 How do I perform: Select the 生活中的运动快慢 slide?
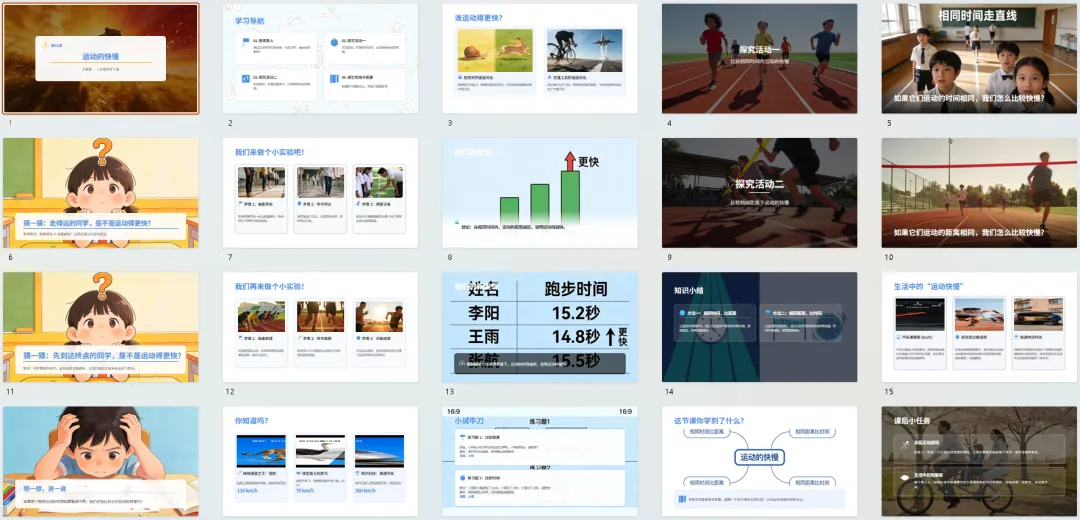[x=979, y=327]
